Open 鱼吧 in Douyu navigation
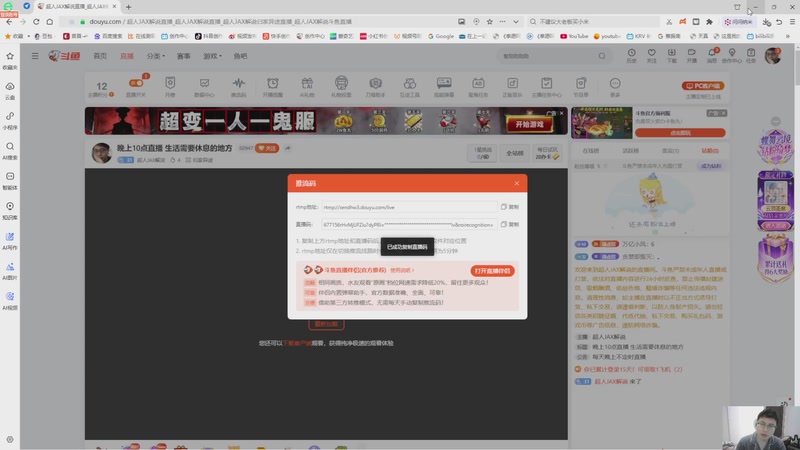This screenshot has width=800, height=450. pyautogui.click(x=240, y=56)
